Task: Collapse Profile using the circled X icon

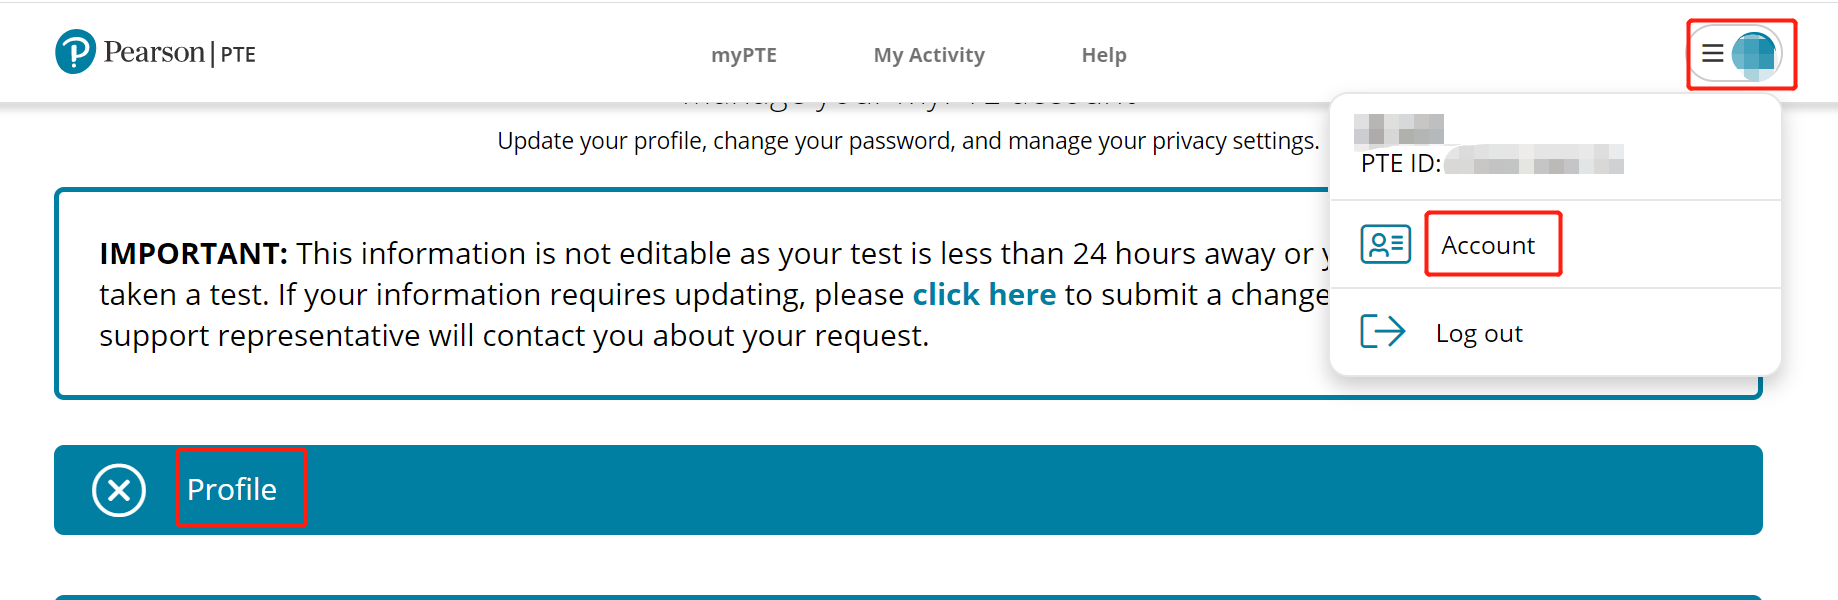Action: [119, 490]
